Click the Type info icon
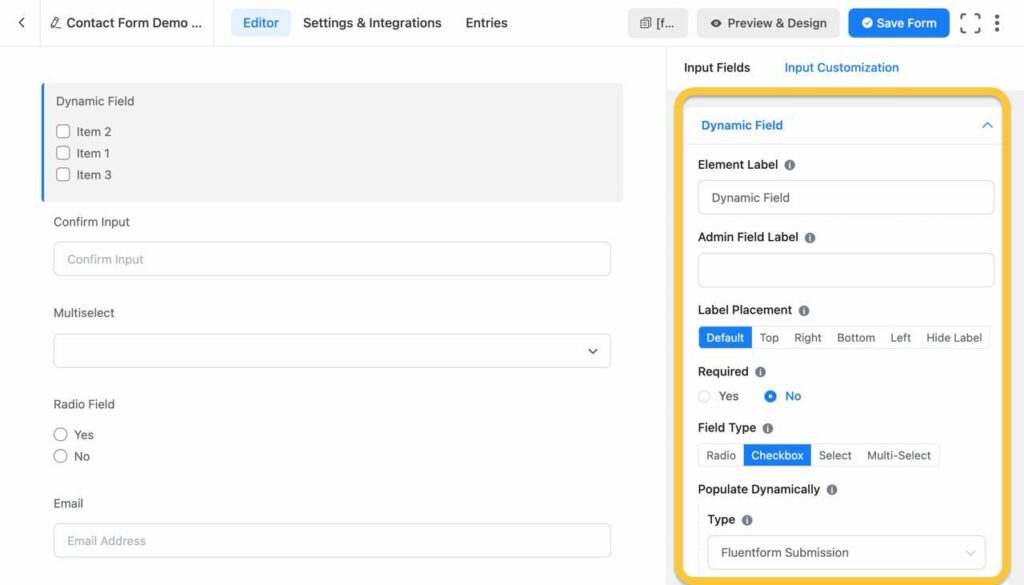This screenshot has width=1024, height=585. 747,520
